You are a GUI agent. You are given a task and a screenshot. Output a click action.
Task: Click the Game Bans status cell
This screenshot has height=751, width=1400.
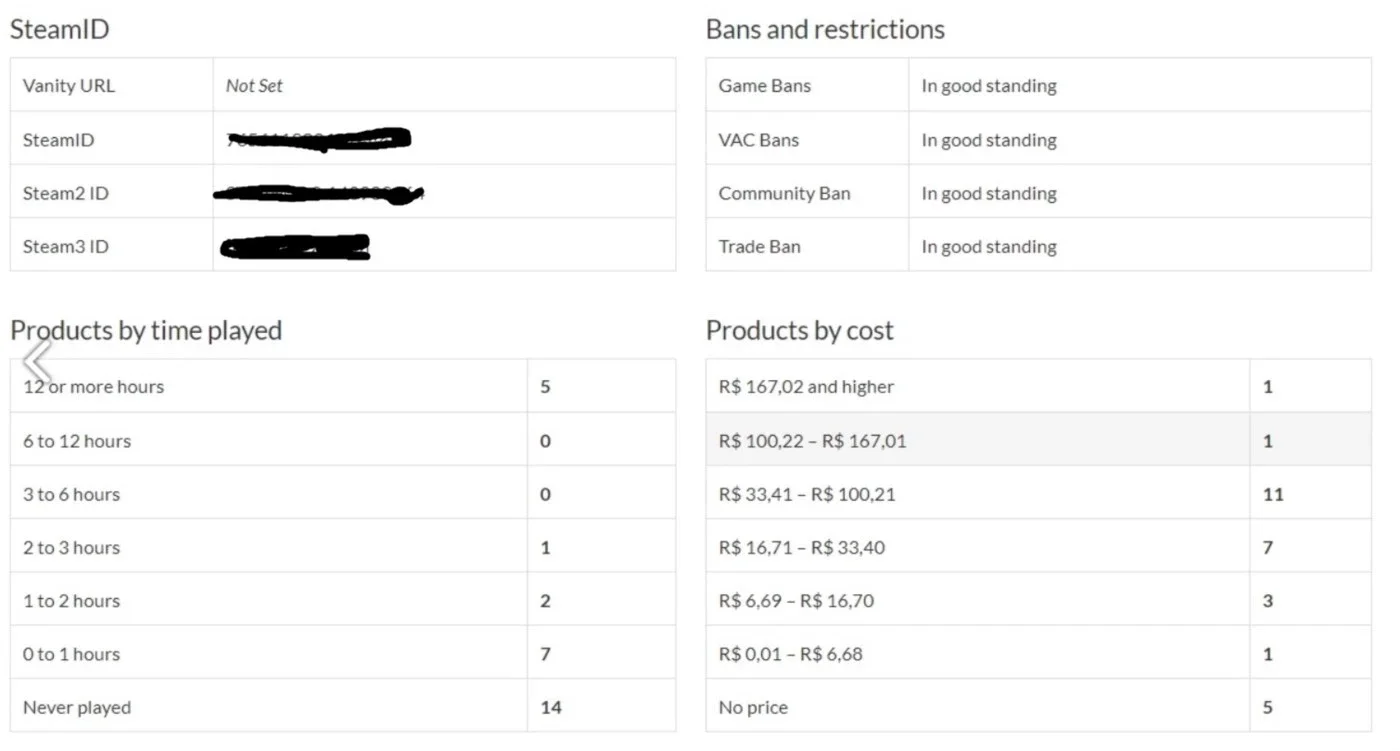(1140, 85)
